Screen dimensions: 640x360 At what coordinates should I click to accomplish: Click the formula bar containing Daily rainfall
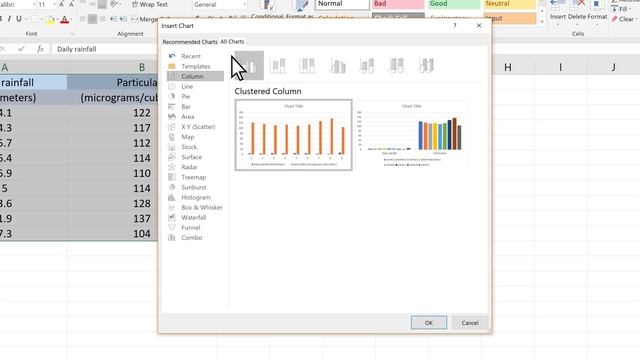tap(105, 49)
